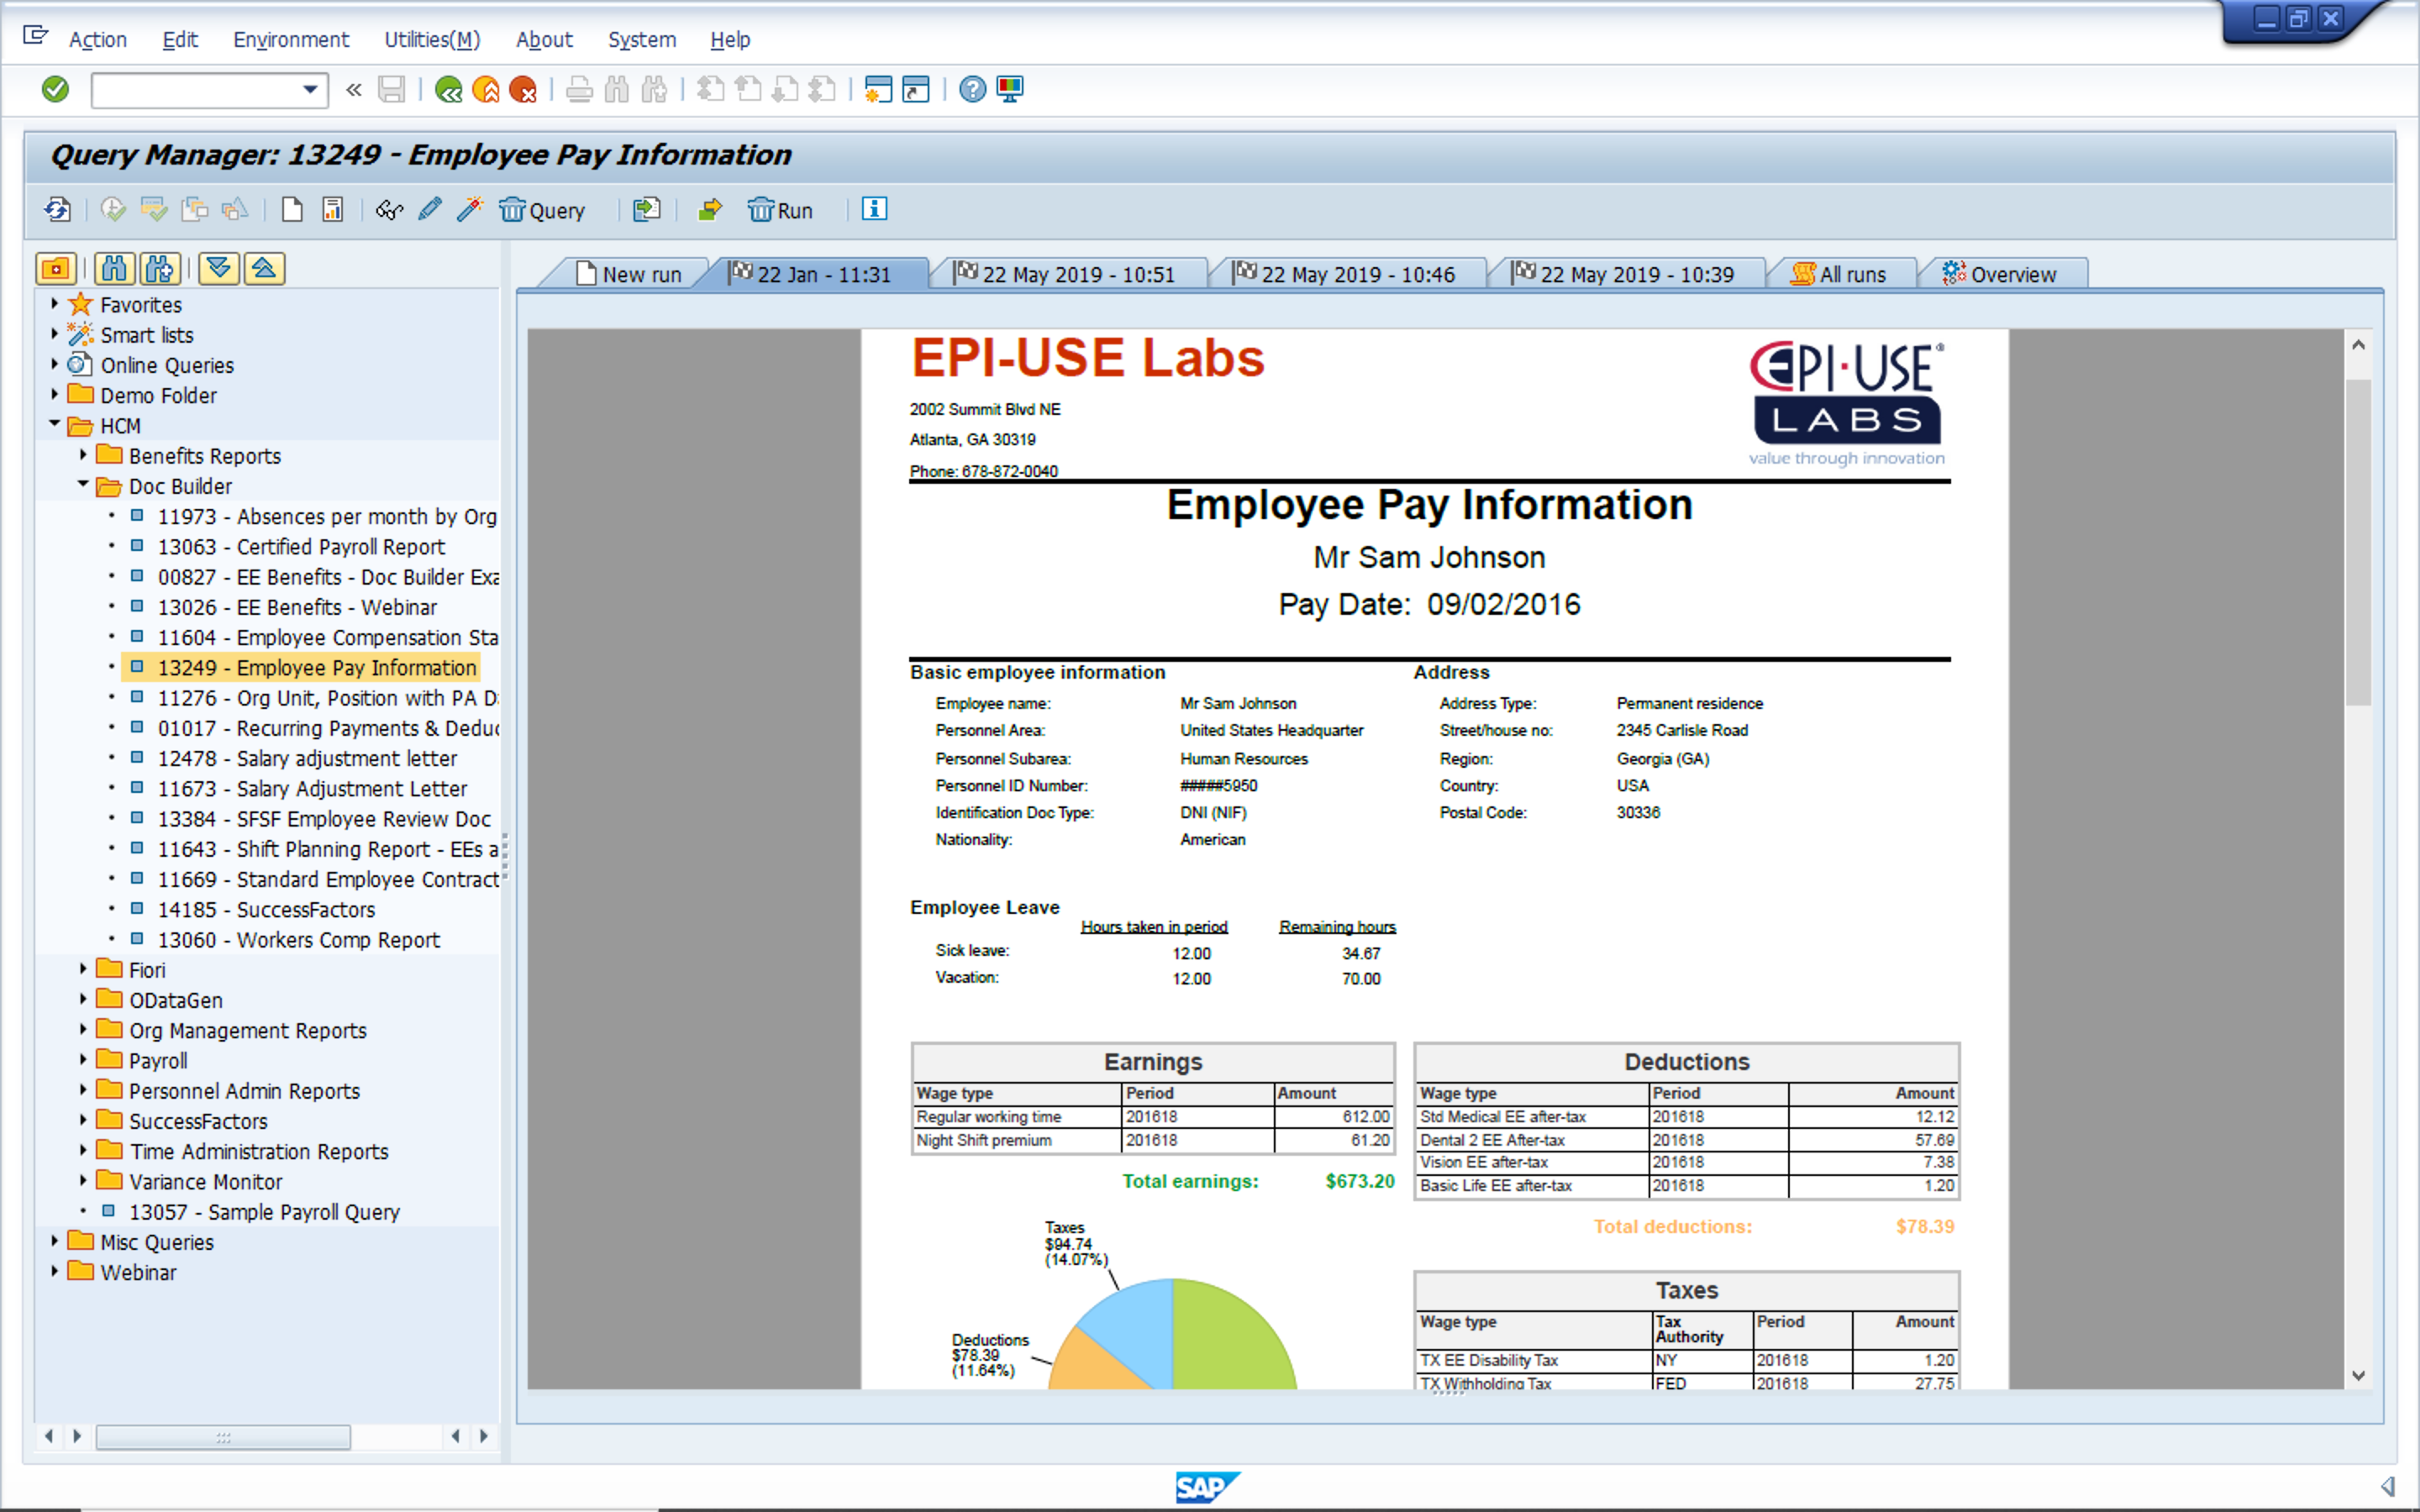Click the Last Page icon
Viewport: 2420px width, 1512px height.
(x=822, y=90)
